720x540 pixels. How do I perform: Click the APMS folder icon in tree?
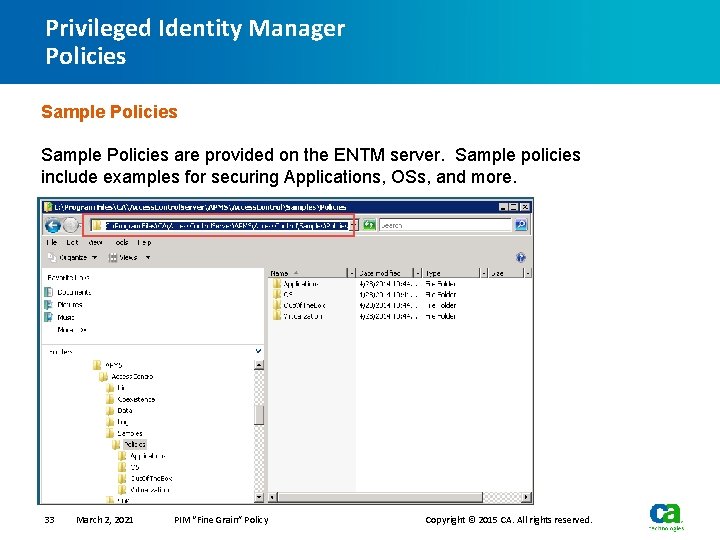pos(97,365)
